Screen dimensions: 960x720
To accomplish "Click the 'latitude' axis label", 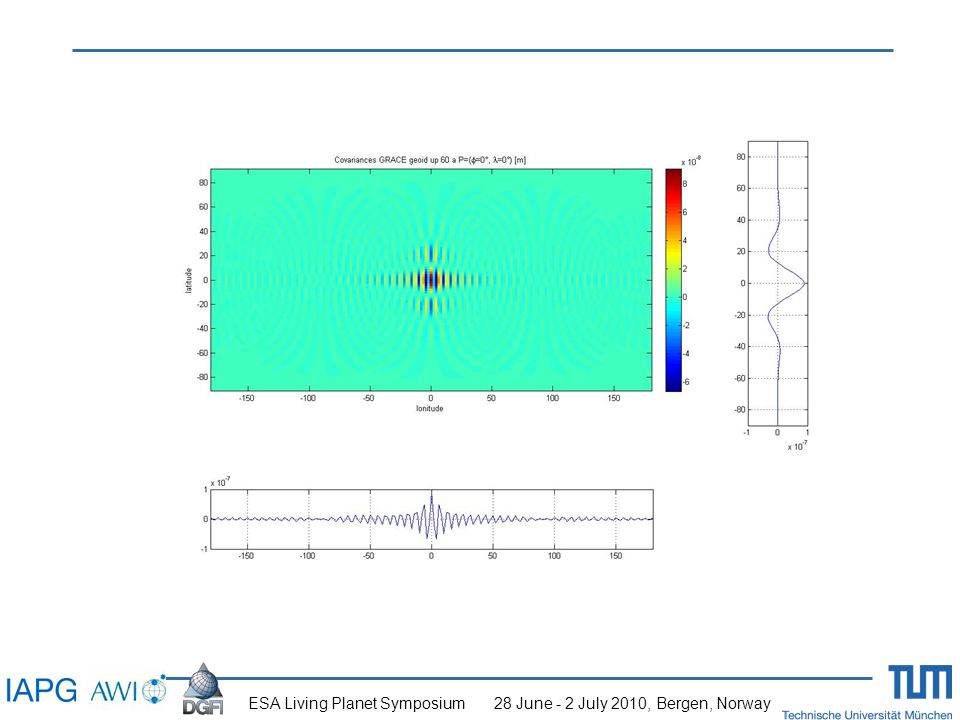I will (x=189, y=280).
